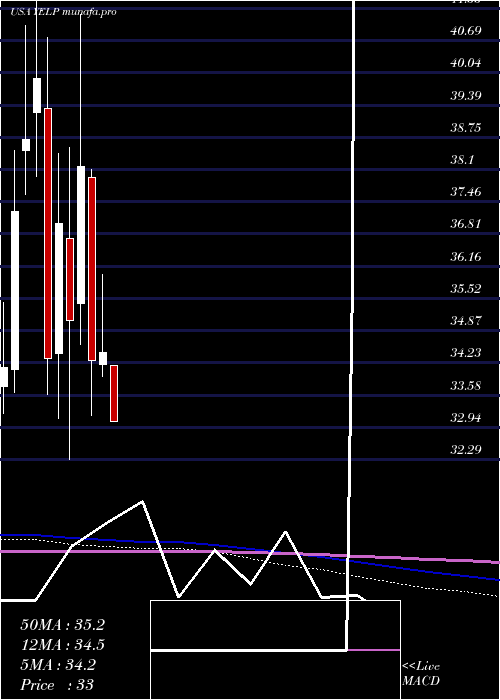Click the short pink segment inside MACD box
Image resolution: width=500 pixels, height=700 pixels.
point(374,650)
